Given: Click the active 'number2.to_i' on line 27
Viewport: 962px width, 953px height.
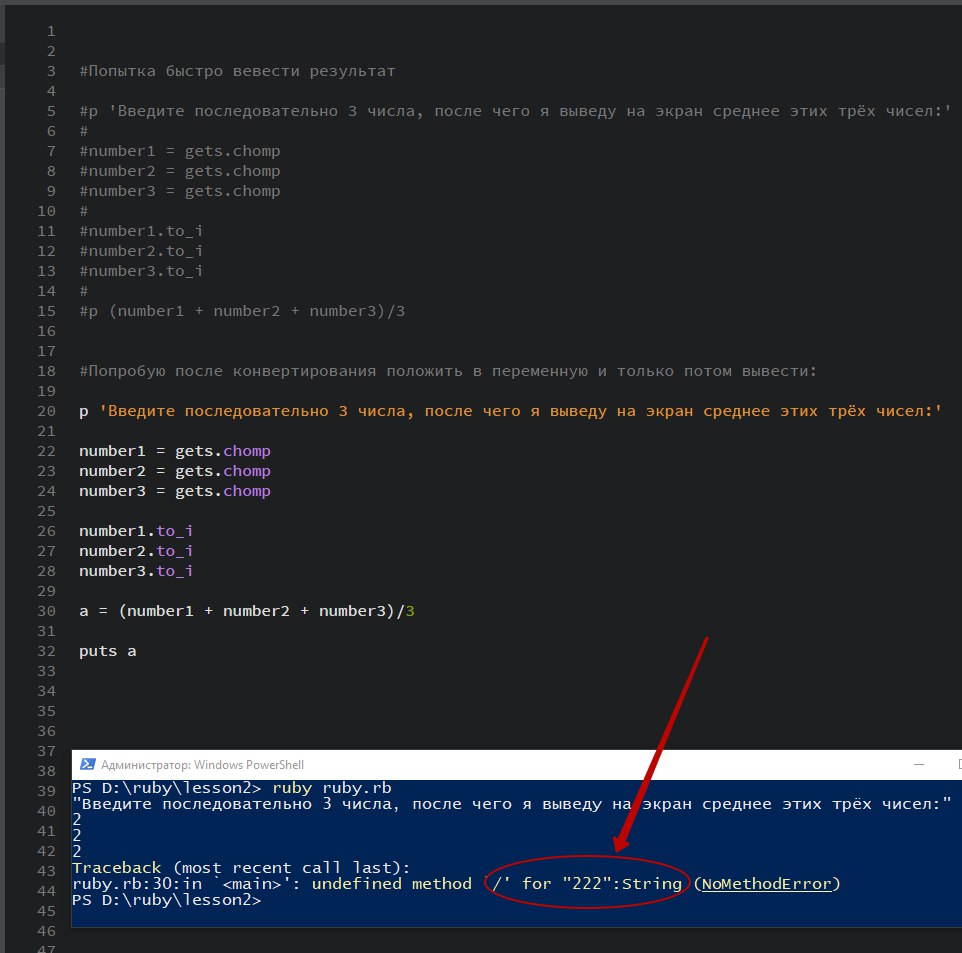Looking at the screenshot, I should 136,551.
